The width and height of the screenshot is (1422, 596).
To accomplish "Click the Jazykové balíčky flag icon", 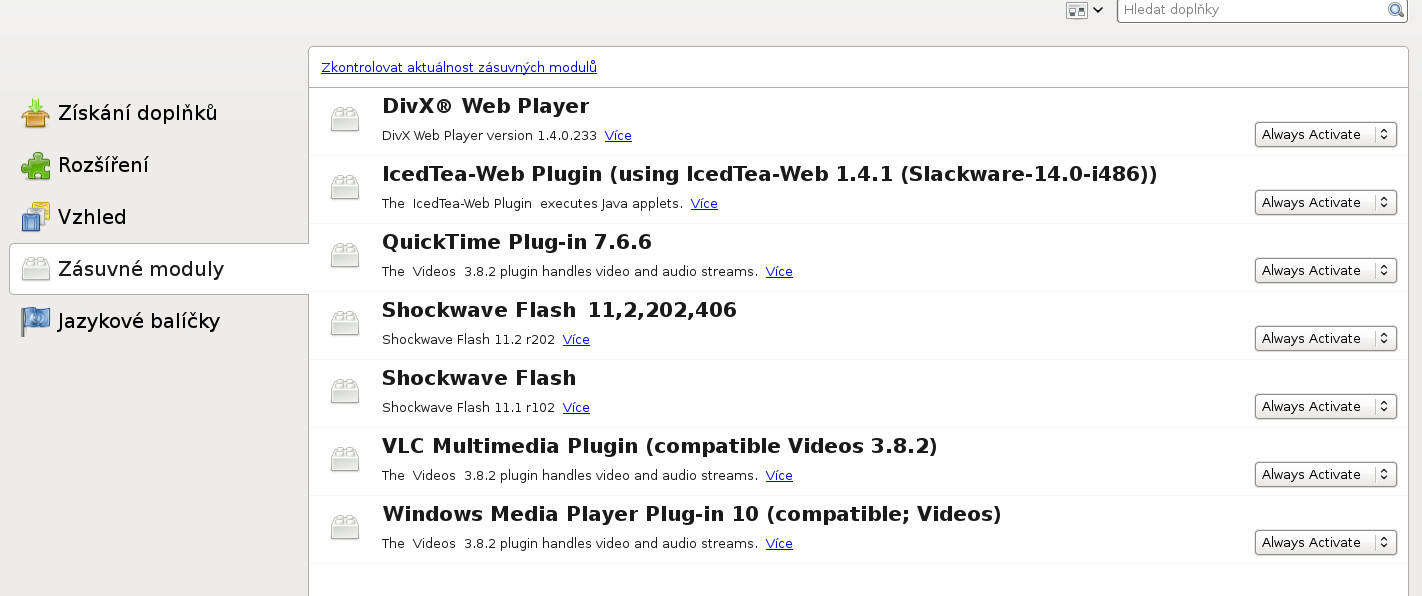I will click(36, 321).
